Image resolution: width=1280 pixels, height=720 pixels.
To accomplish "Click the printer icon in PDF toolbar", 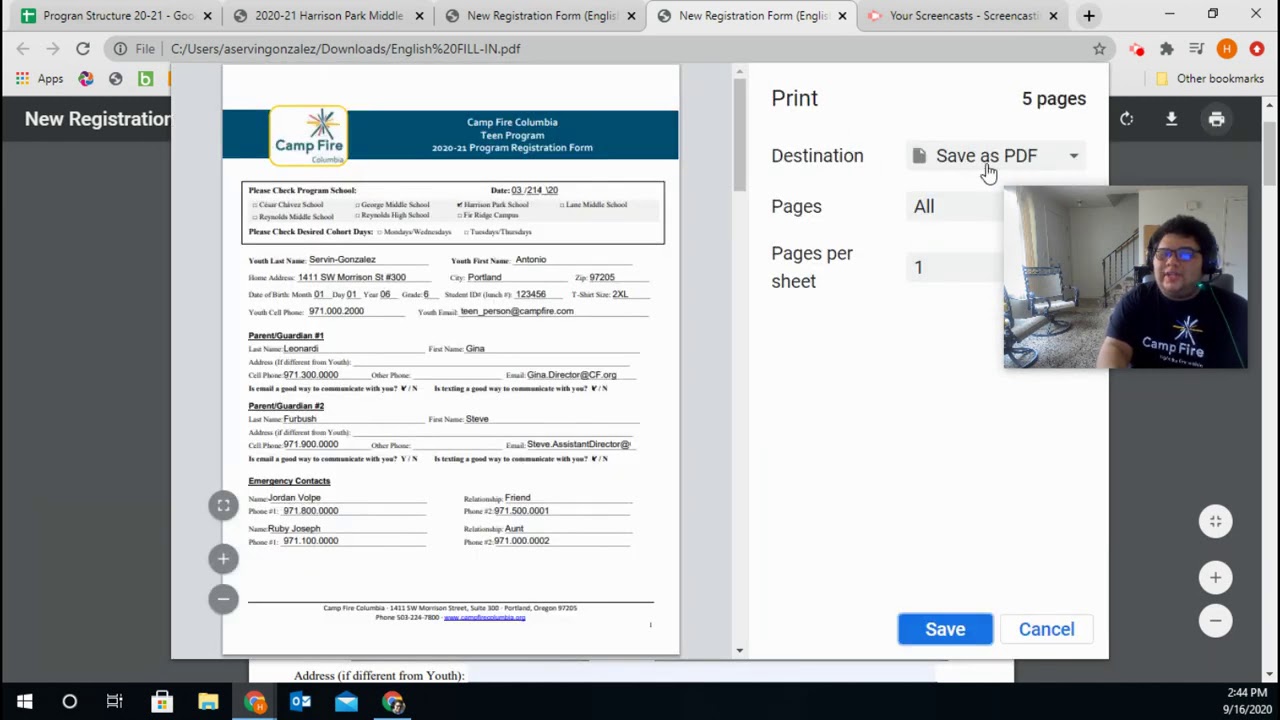I will pos(1216,119).
